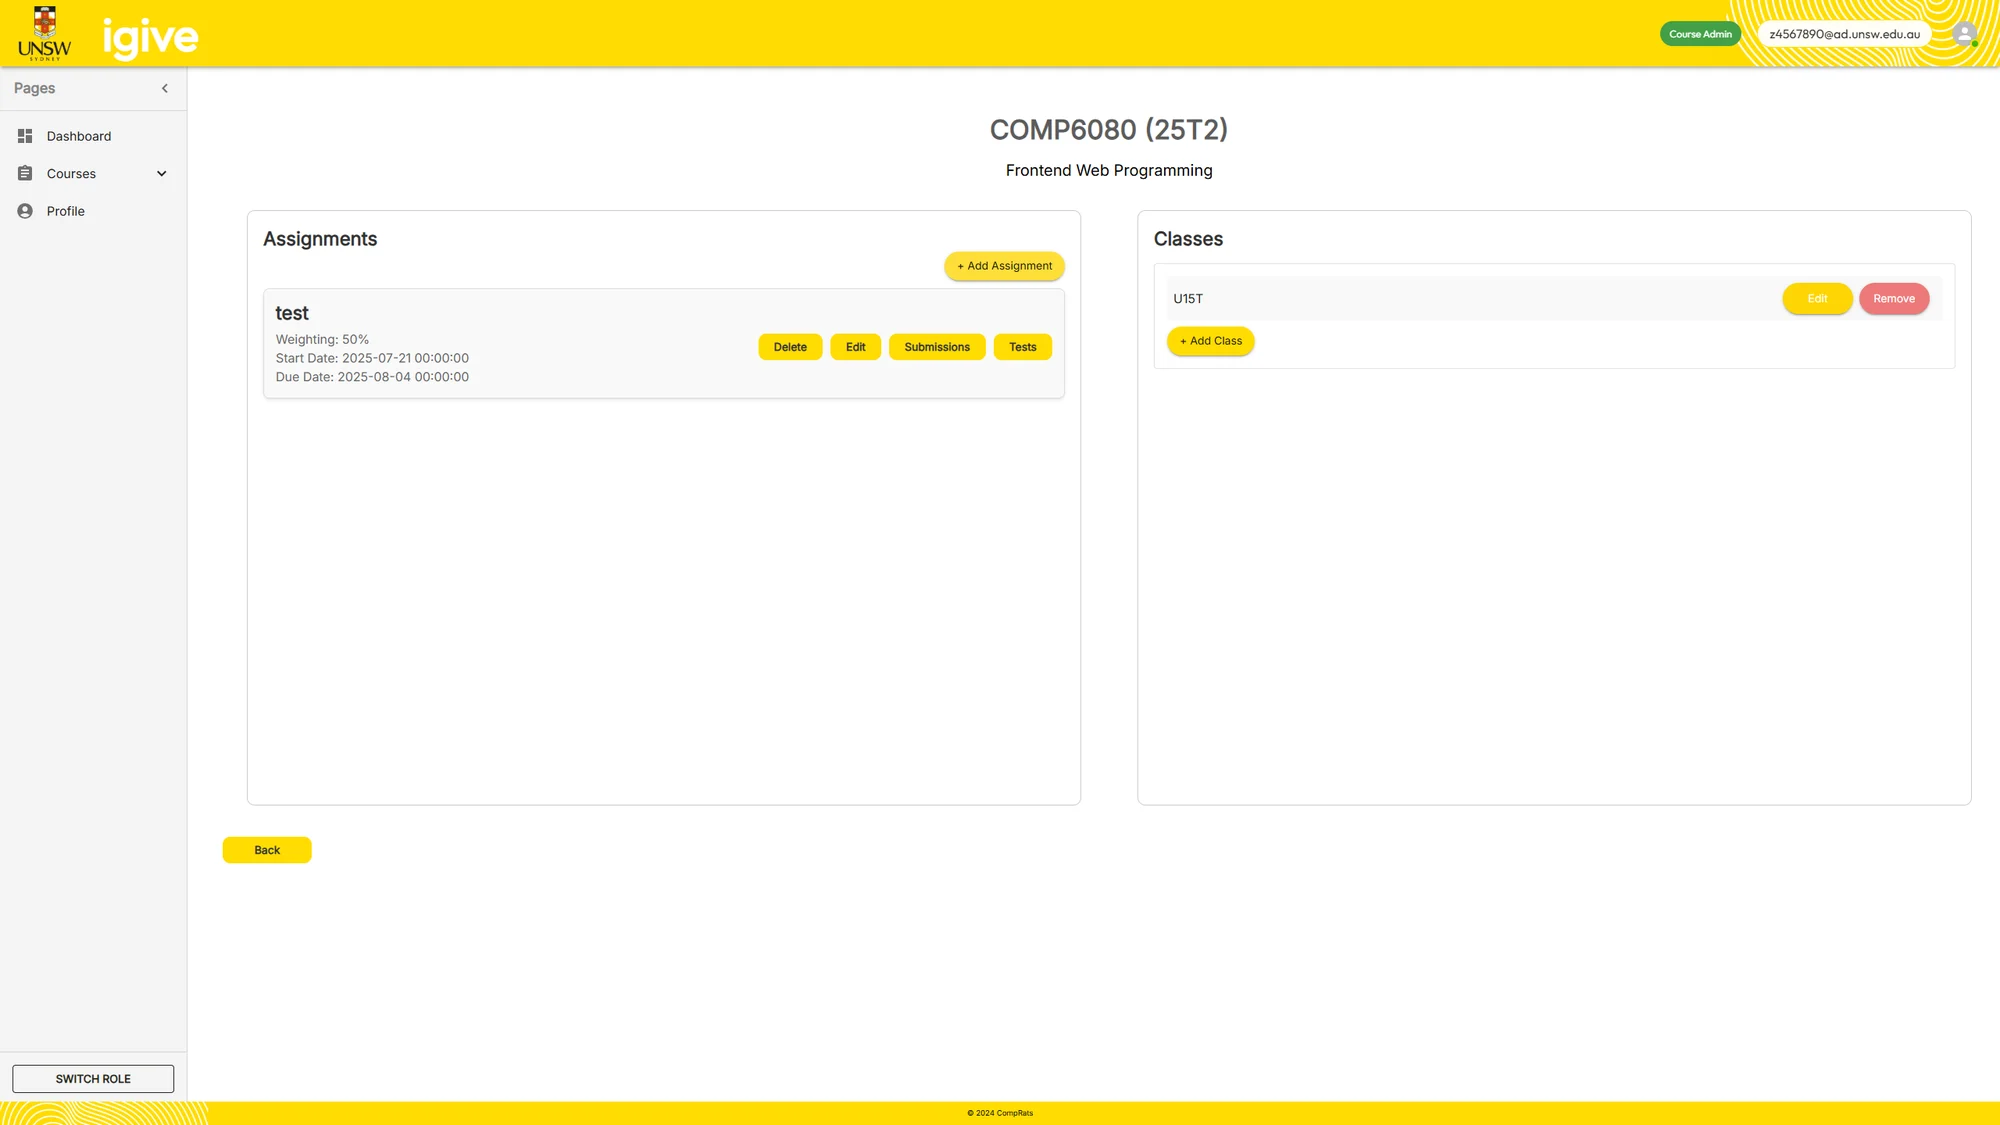
Task: Delete the test assignment
Action: click(790, 347)
